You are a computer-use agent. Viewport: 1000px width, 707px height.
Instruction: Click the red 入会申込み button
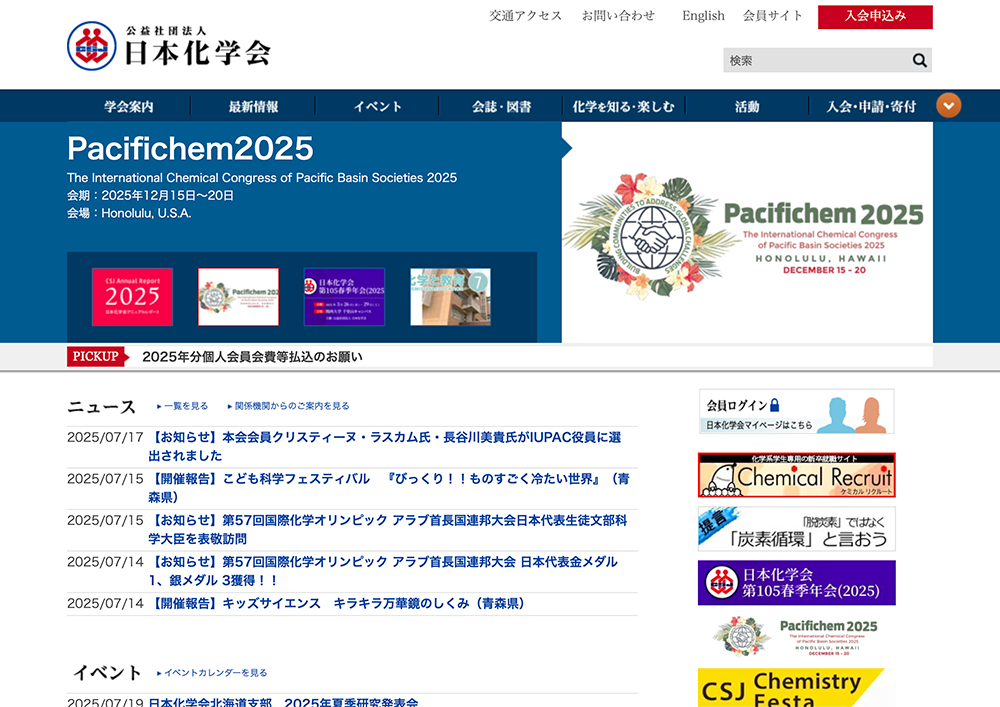[875, 17]
